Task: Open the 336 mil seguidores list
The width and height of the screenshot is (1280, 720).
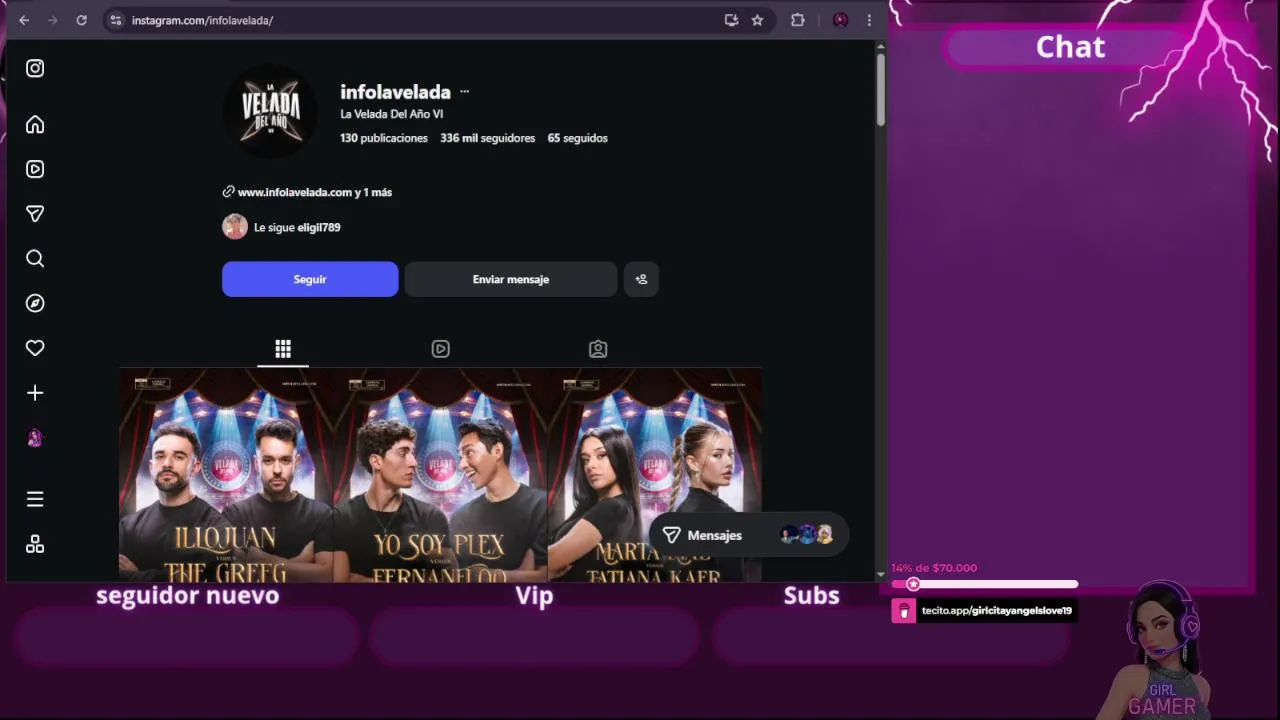Action: [488, 138]
